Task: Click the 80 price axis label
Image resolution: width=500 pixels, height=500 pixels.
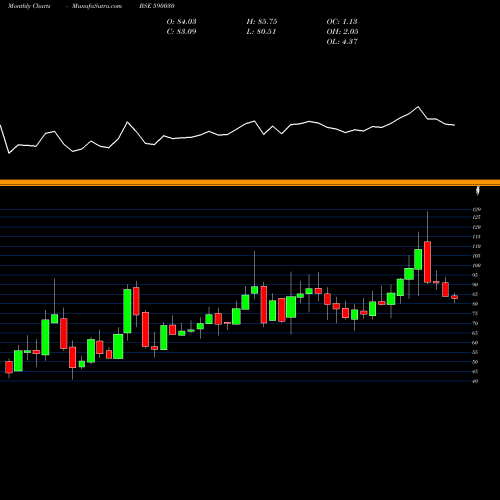Action: click(476, 304)
